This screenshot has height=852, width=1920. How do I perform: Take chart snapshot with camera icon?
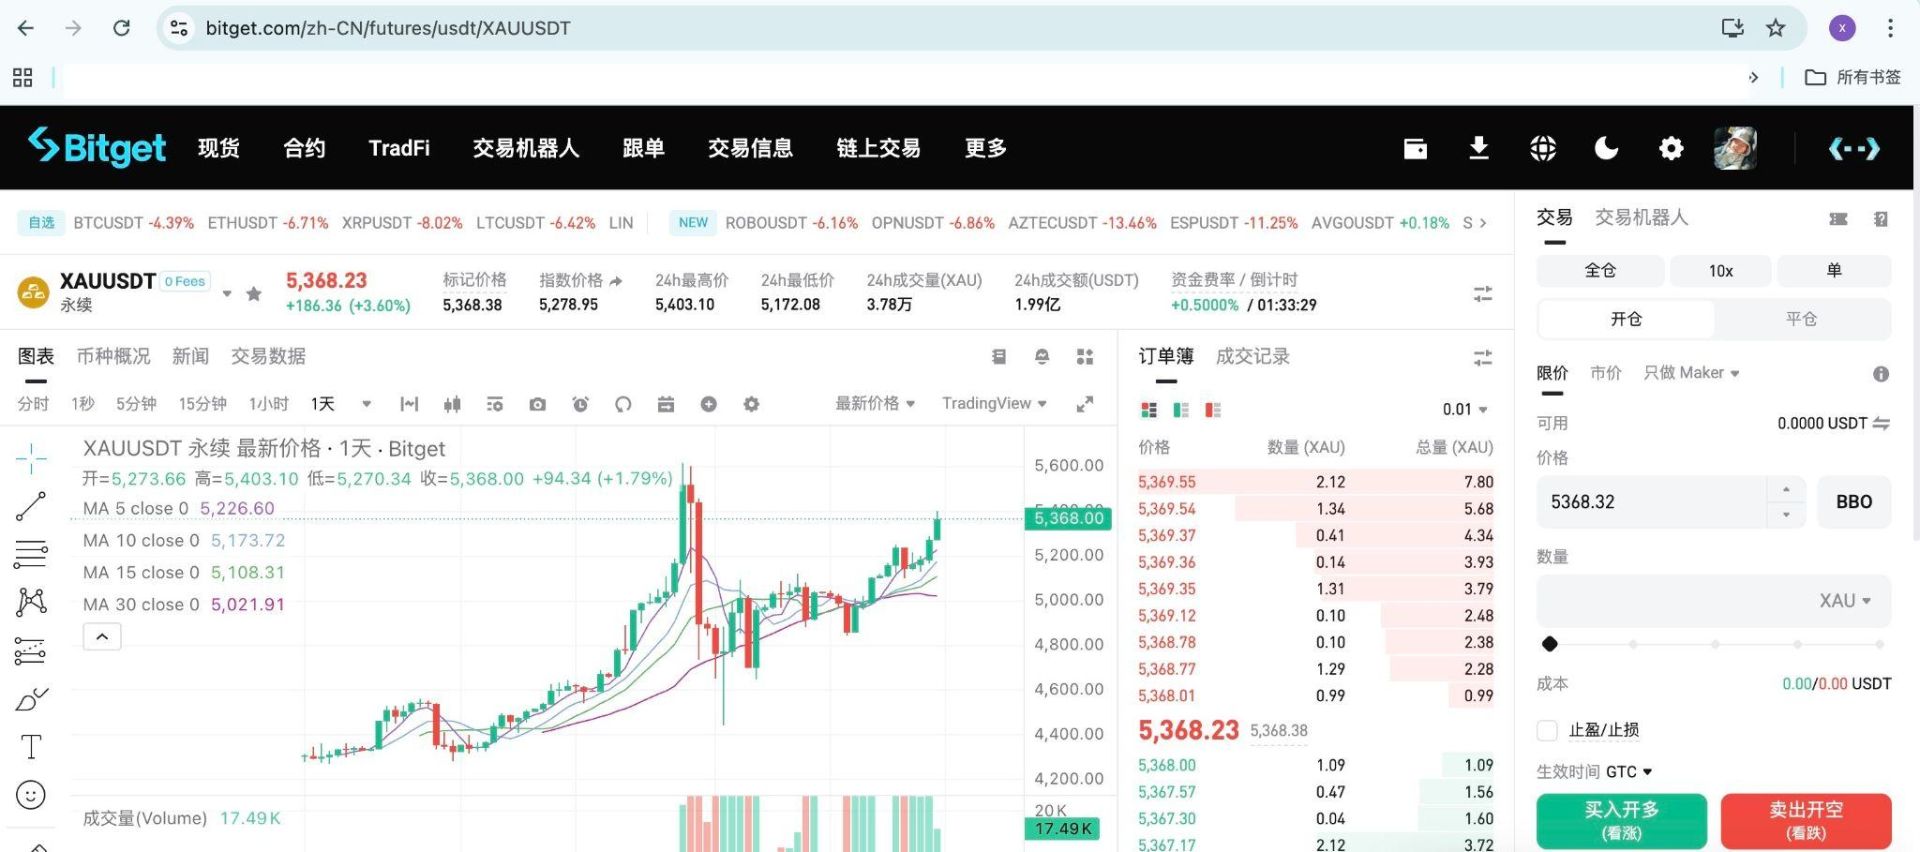tap(537, 404)
